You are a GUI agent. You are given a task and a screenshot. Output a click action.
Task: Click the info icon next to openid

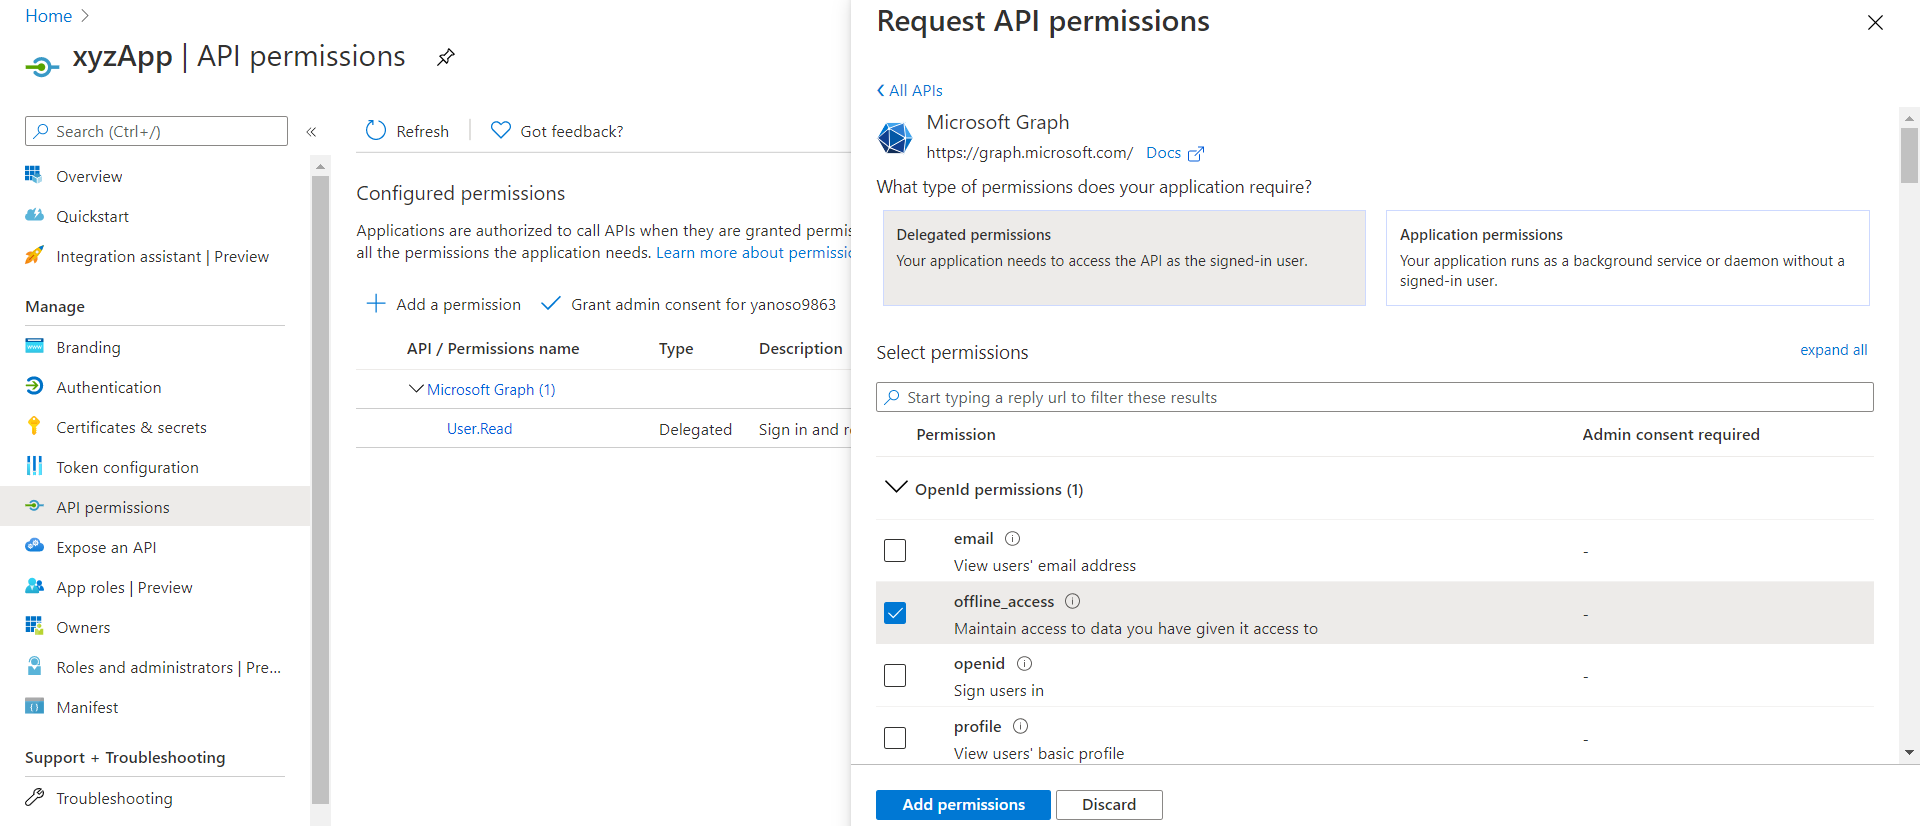point(1024,663)
